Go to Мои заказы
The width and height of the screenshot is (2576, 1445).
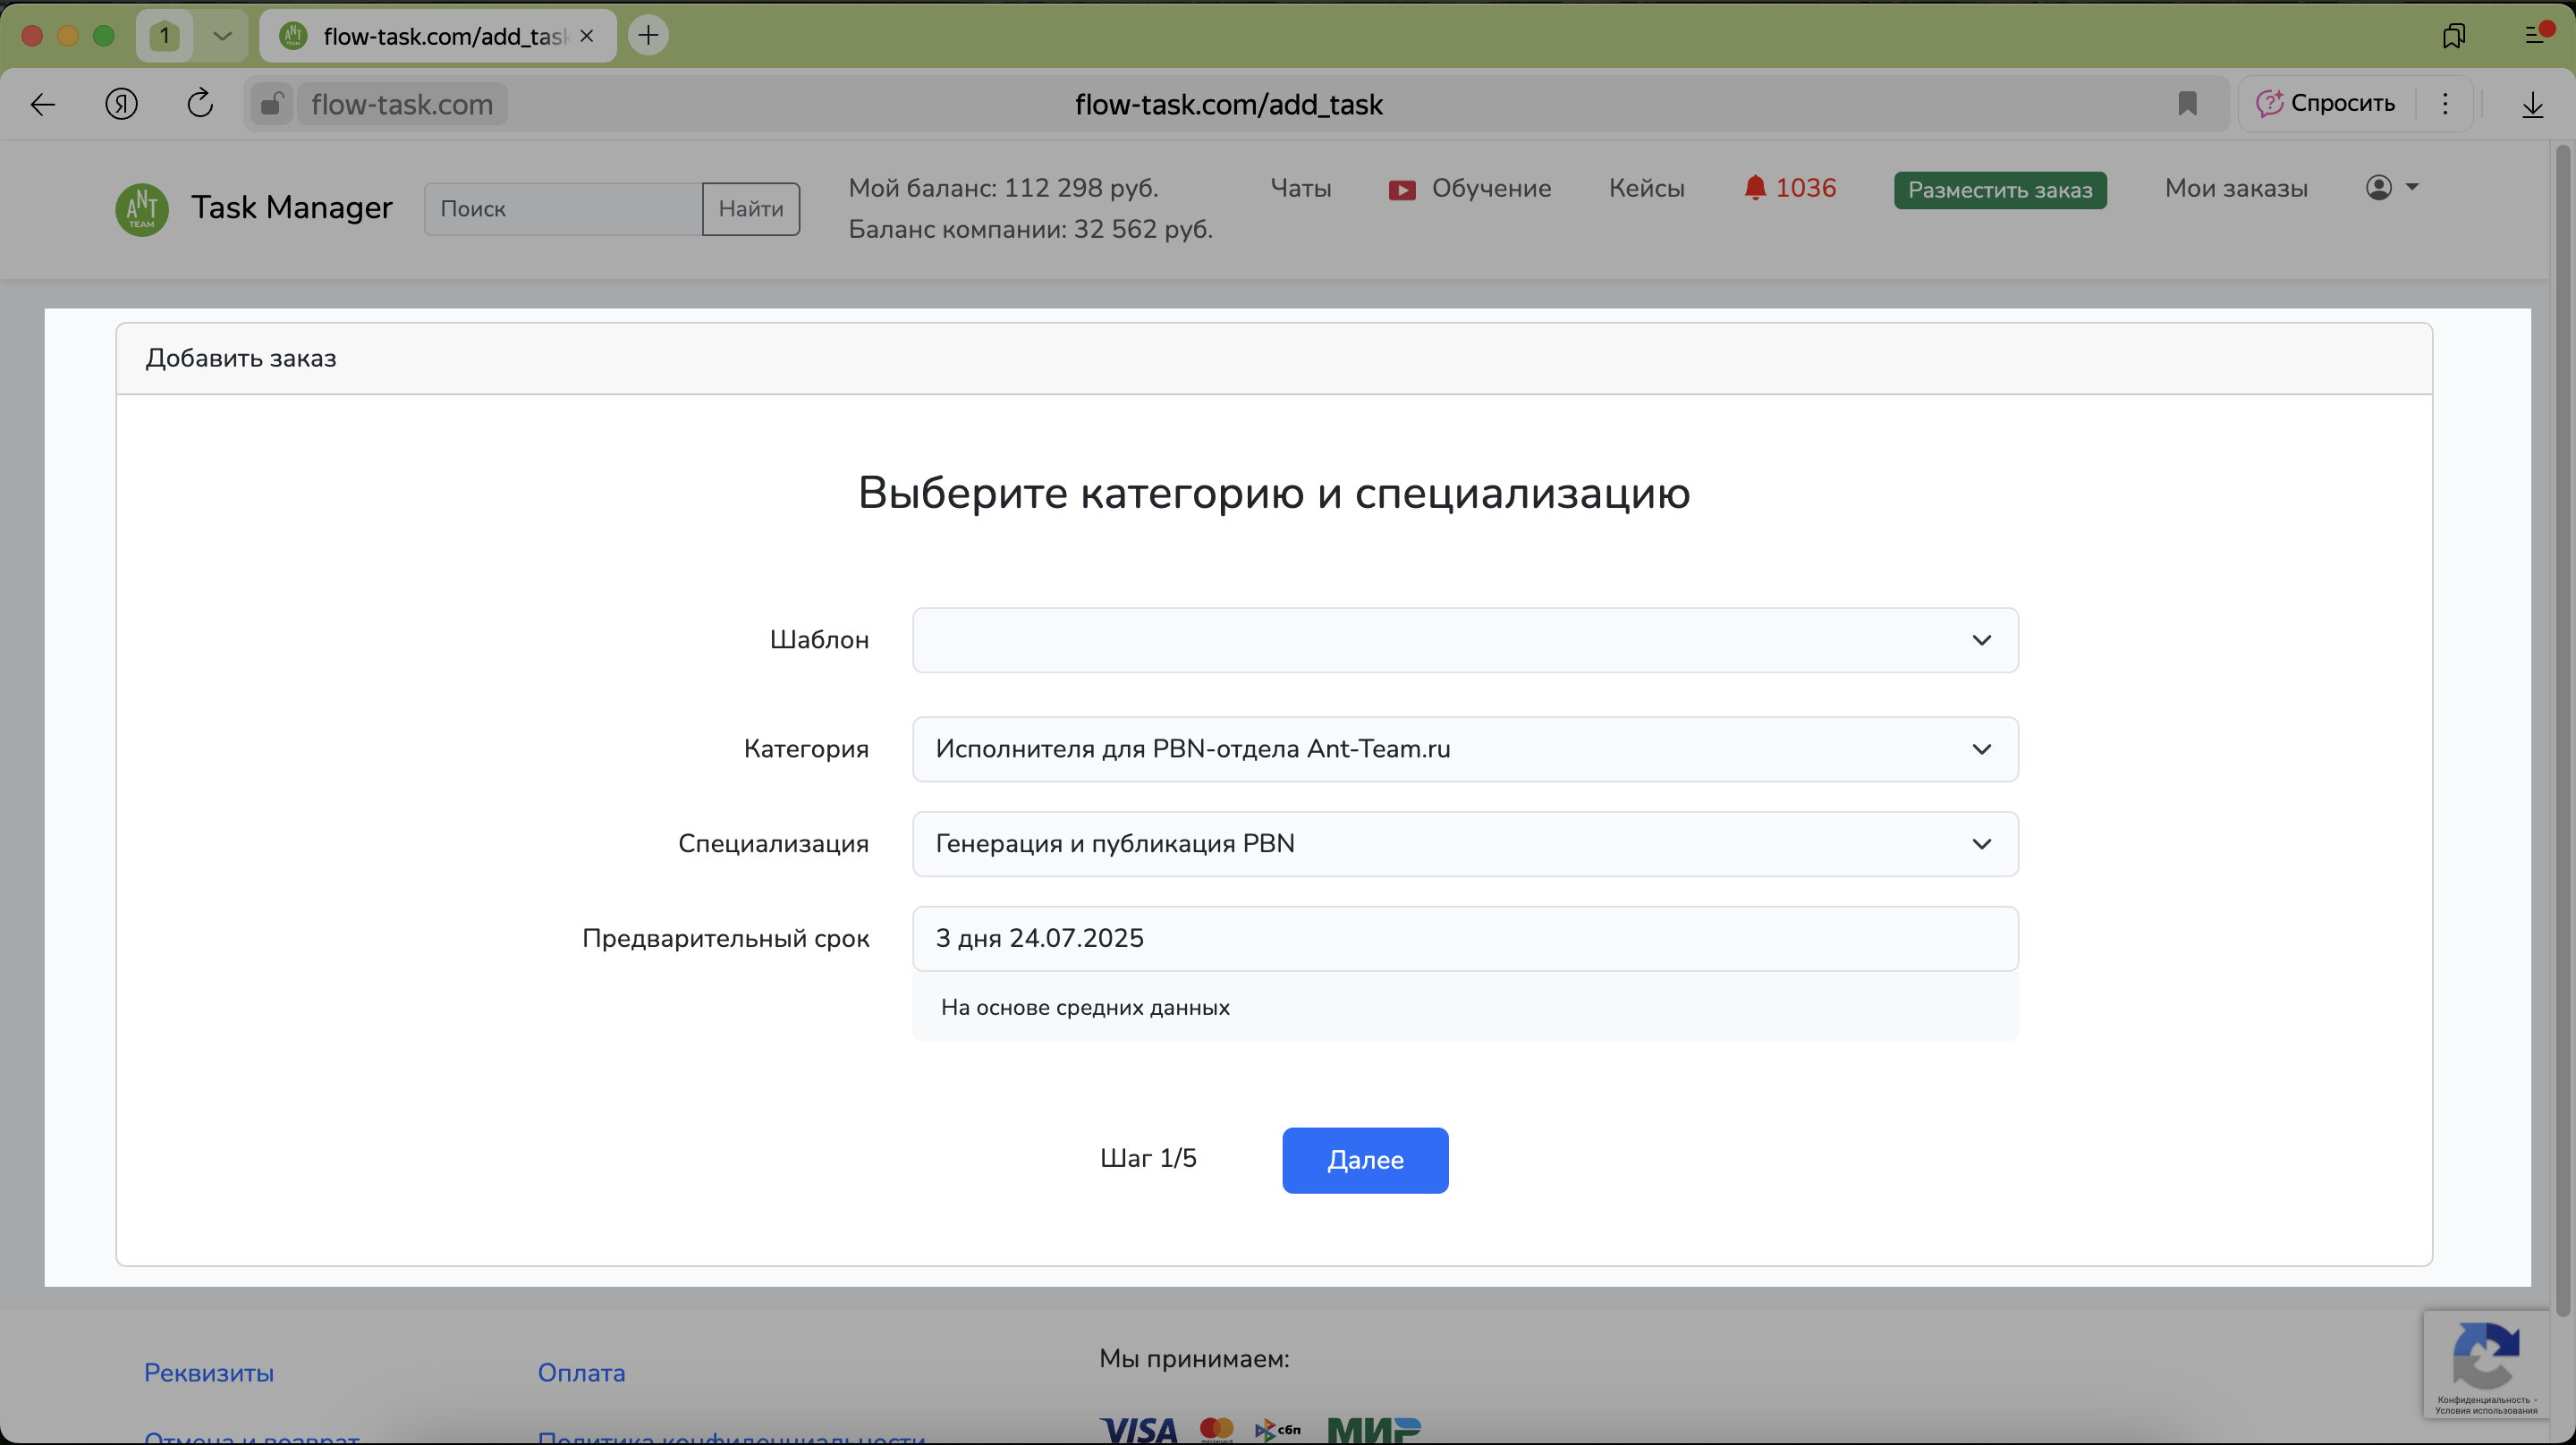pyautogui.click(x=2235, y=188)
